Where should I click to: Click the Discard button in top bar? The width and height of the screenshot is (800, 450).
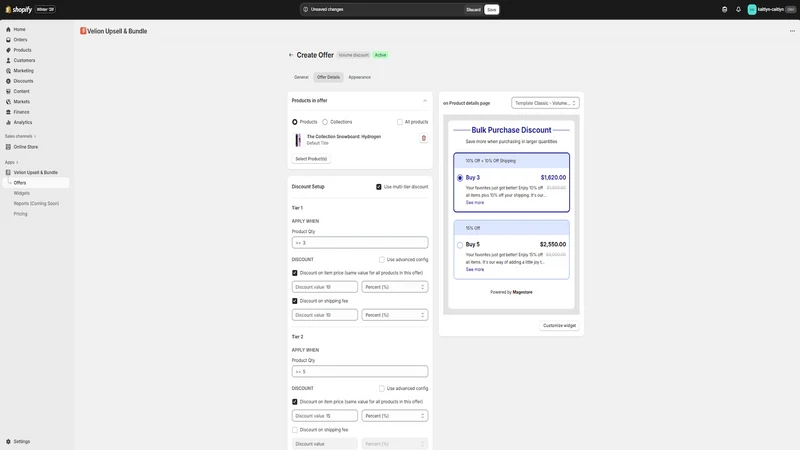point(473,10)
